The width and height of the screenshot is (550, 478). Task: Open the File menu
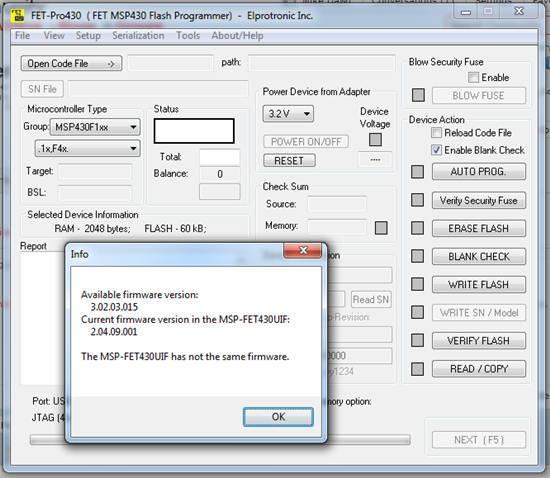pyautogui.click(x=22, y=35)
